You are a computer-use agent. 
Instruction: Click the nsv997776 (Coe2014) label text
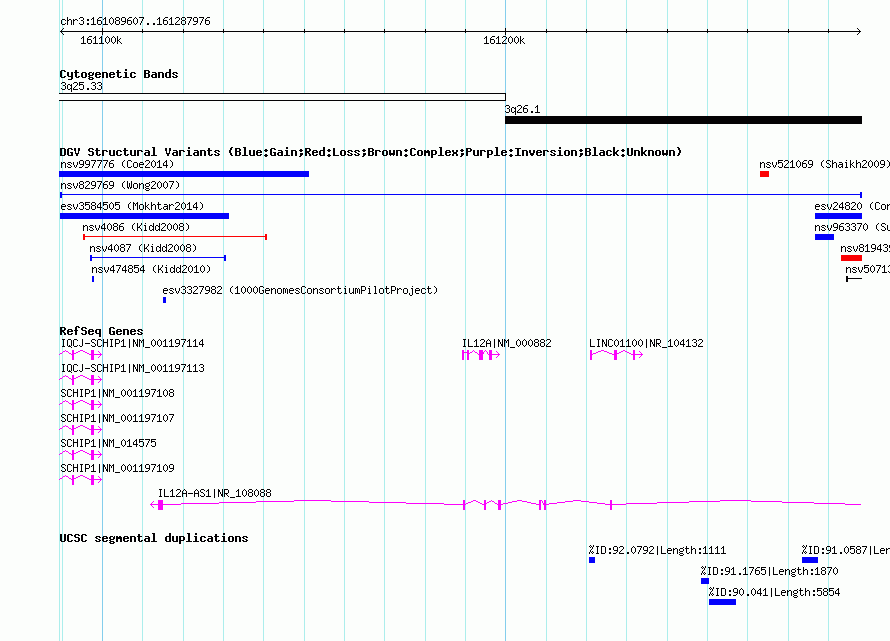pos(117,164)
